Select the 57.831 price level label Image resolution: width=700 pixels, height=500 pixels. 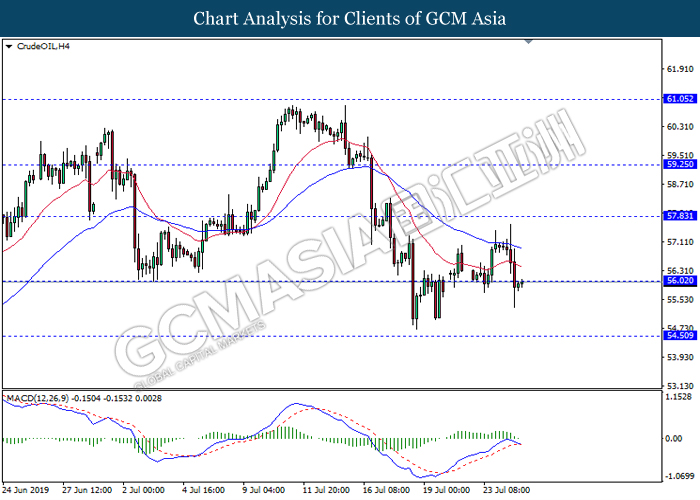[680, 216]
